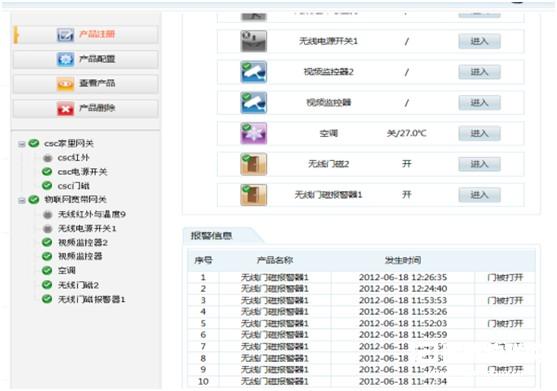
Task: Click 门被打开 in alarm row 1
Action: (x=505, y=277)
